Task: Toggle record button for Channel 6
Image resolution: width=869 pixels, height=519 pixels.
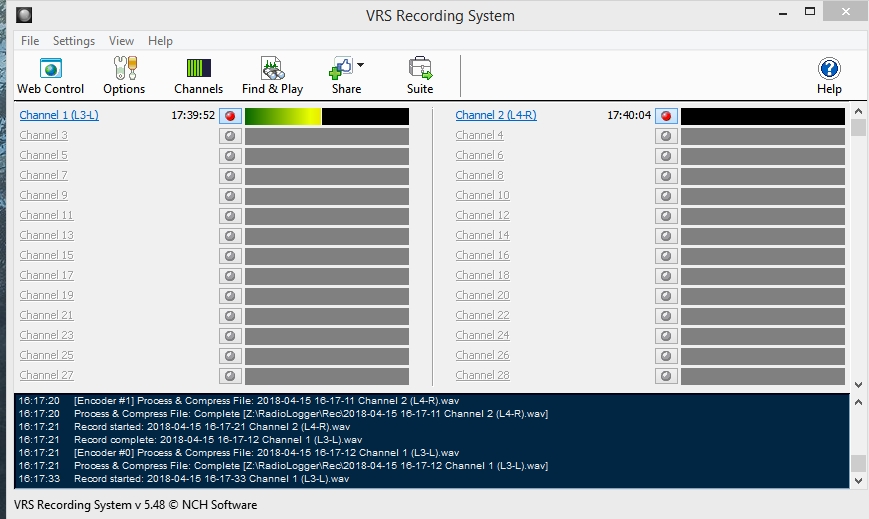Action: (666, 156)
